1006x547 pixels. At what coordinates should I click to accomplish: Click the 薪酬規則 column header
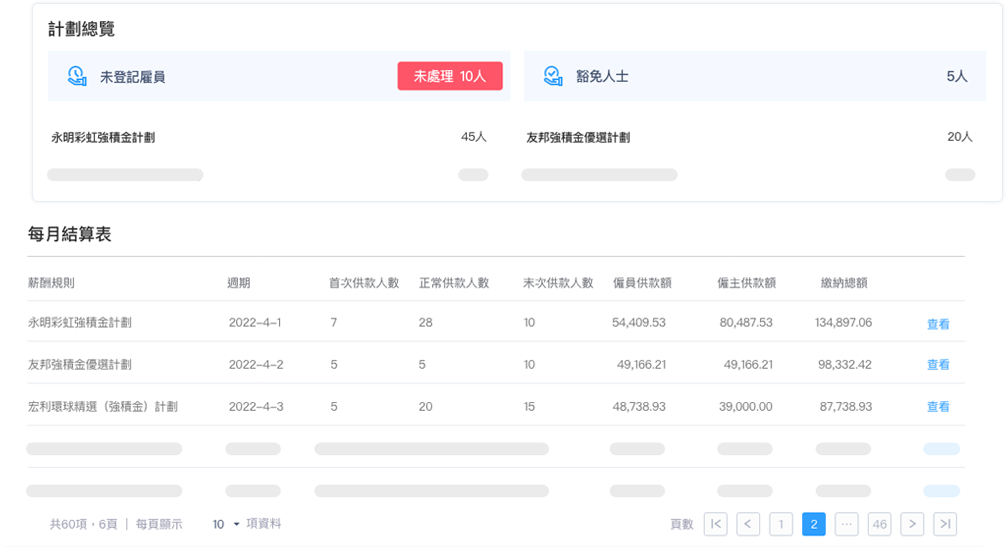pyautogui.click(x=51, y=283)
